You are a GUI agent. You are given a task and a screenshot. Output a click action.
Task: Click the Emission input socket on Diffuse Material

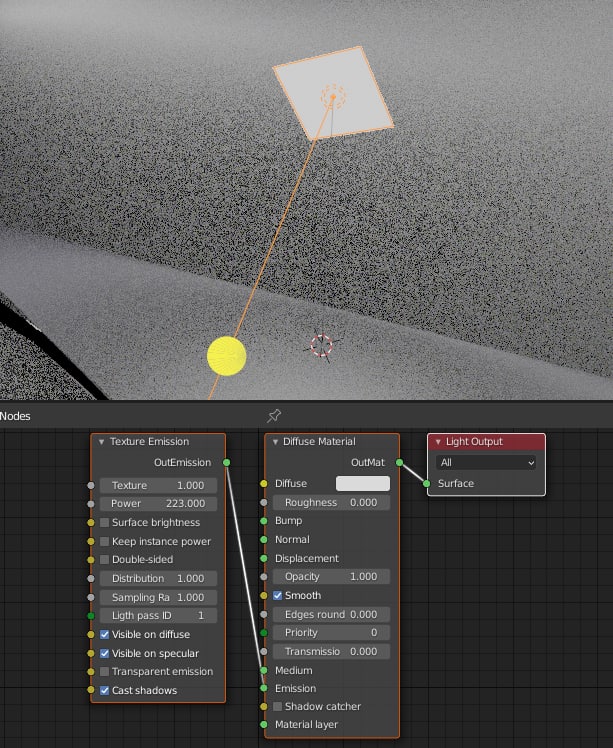pos(264,688)
